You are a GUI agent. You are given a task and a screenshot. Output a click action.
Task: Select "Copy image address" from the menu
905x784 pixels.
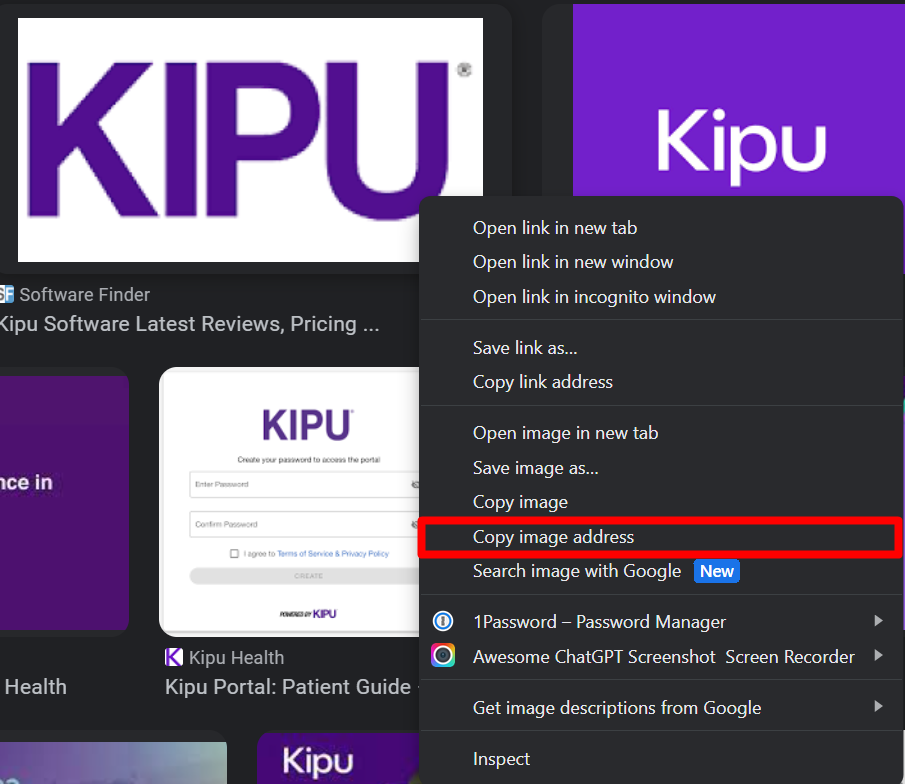click(x=553, y=538)
